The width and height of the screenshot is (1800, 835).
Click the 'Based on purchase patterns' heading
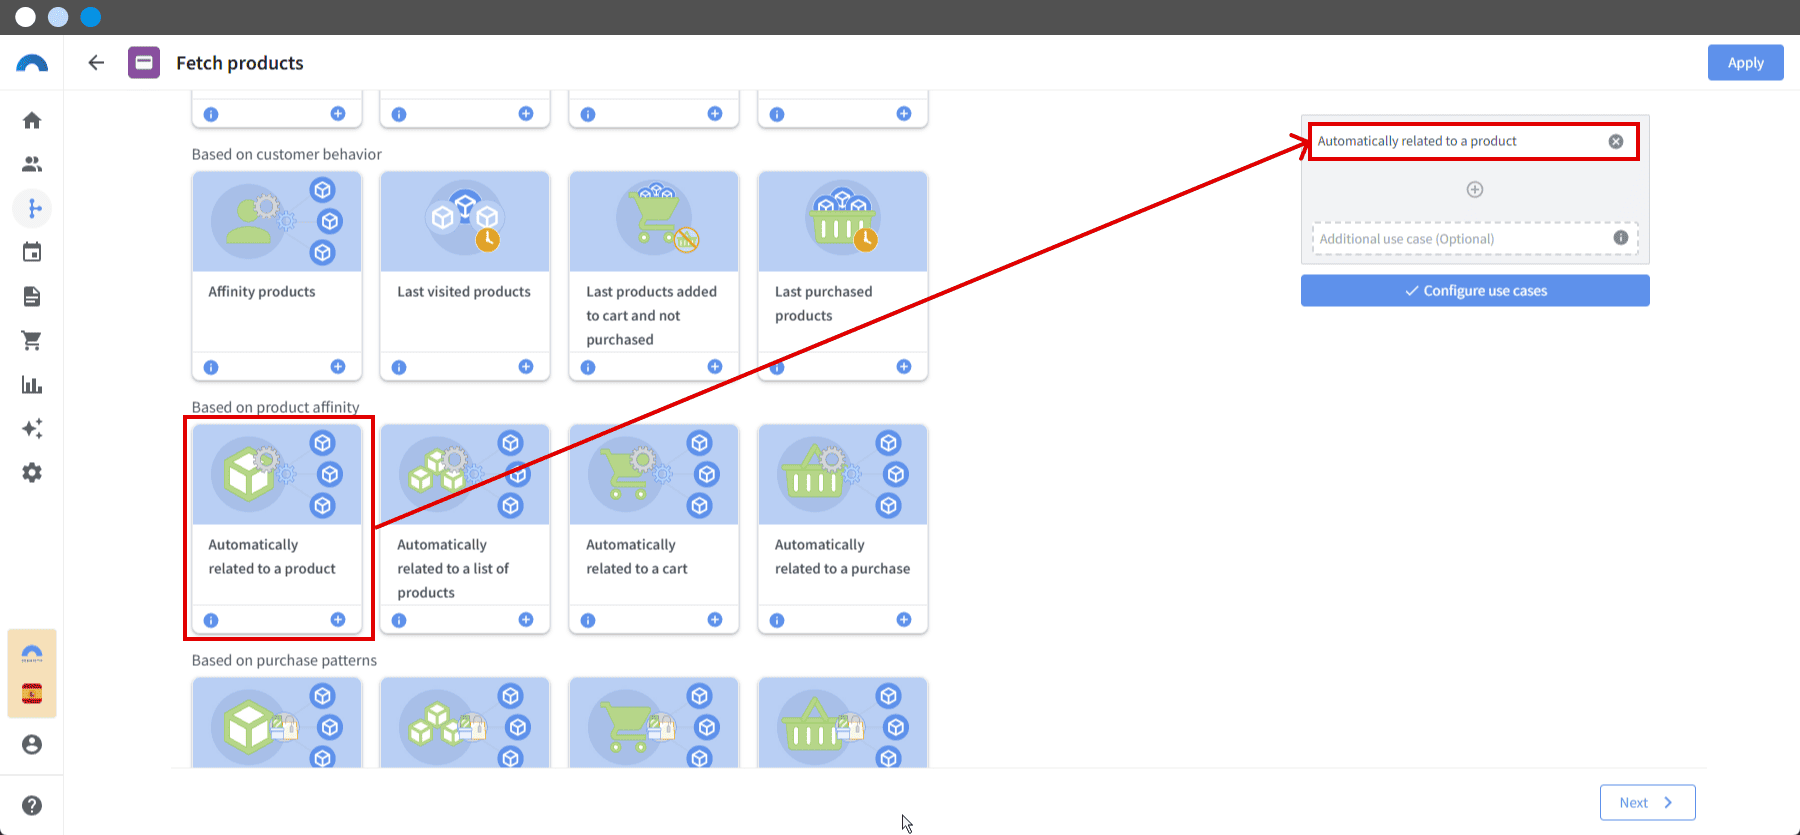click(x=284, y=660)
